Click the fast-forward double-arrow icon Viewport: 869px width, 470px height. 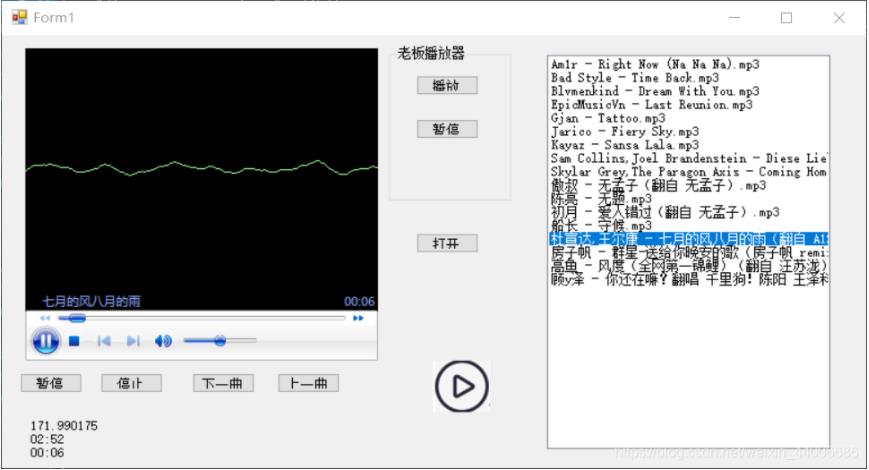(x=358, y=318)
